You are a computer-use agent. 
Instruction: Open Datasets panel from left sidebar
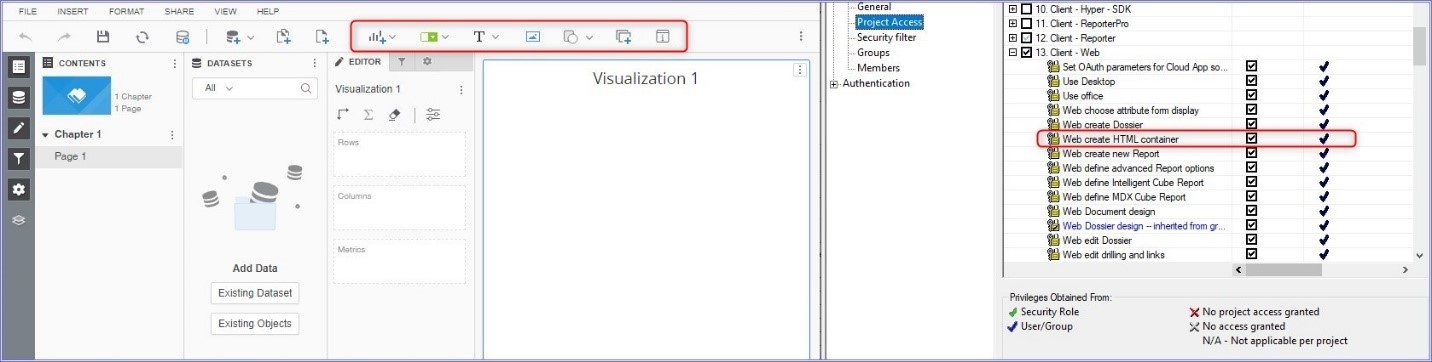point(18,97)
